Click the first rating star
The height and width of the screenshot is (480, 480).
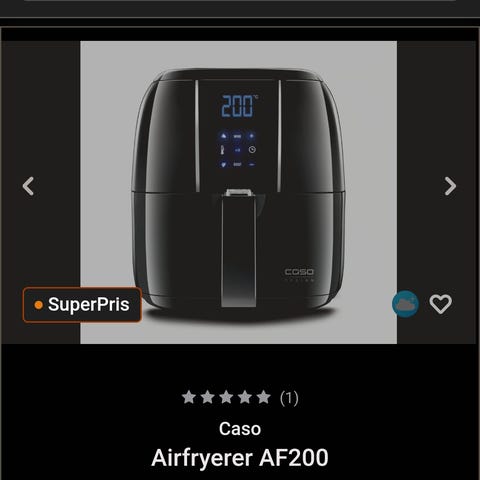pos(189,397)
